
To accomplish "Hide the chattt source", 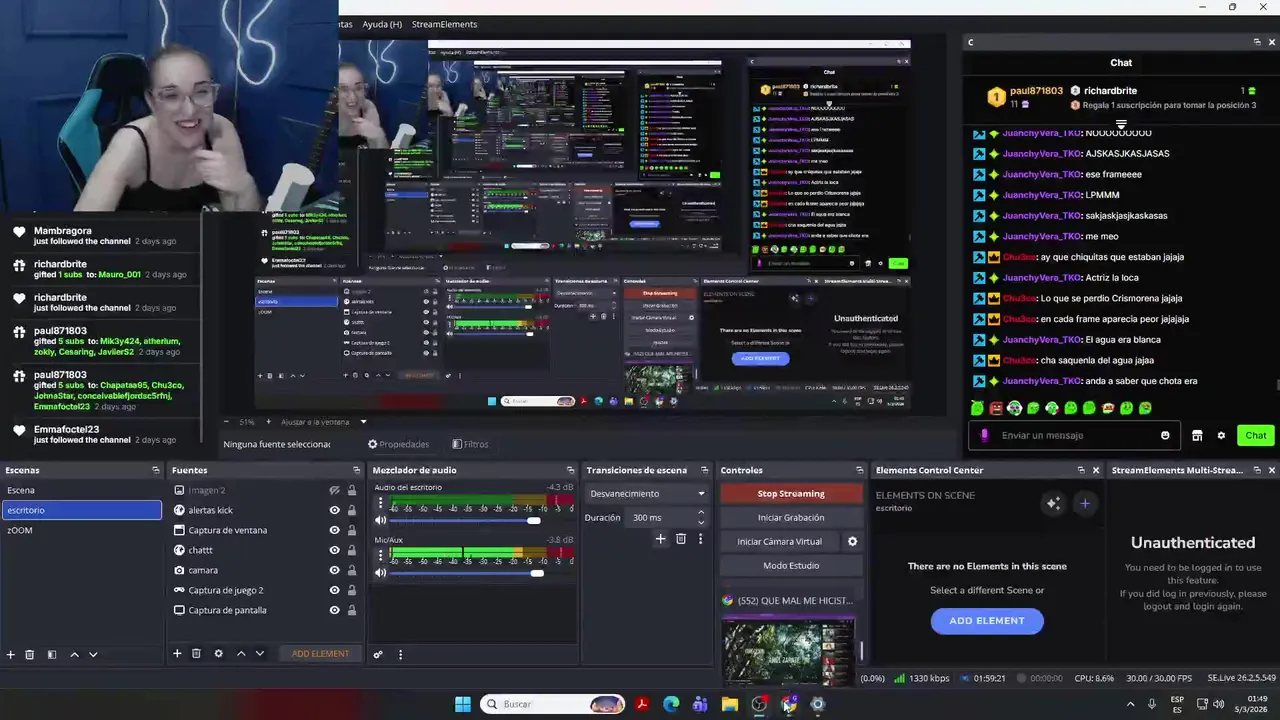I will coord(335,550).
